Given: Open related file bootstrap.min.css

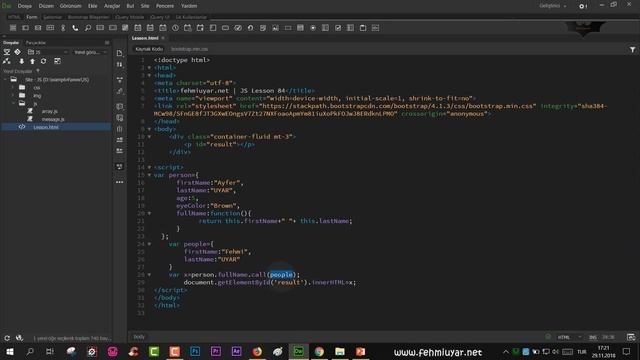Looking at the screenshot, I should (x=189, y=49).
